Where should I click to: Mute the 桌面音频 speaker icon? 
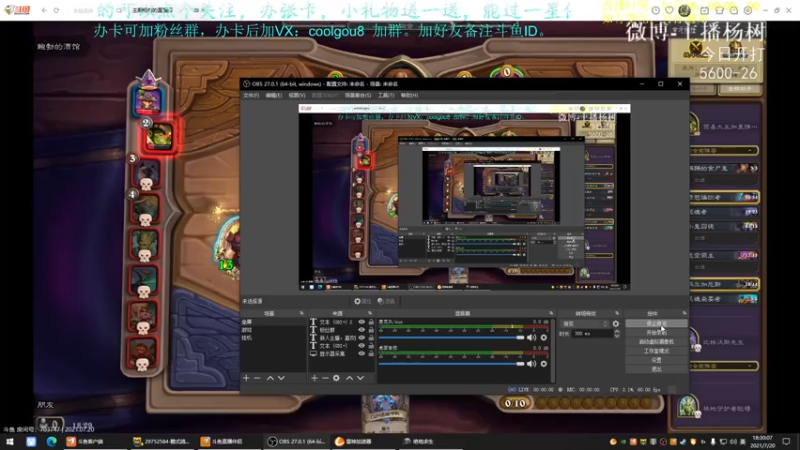click(x=532, y=364)
